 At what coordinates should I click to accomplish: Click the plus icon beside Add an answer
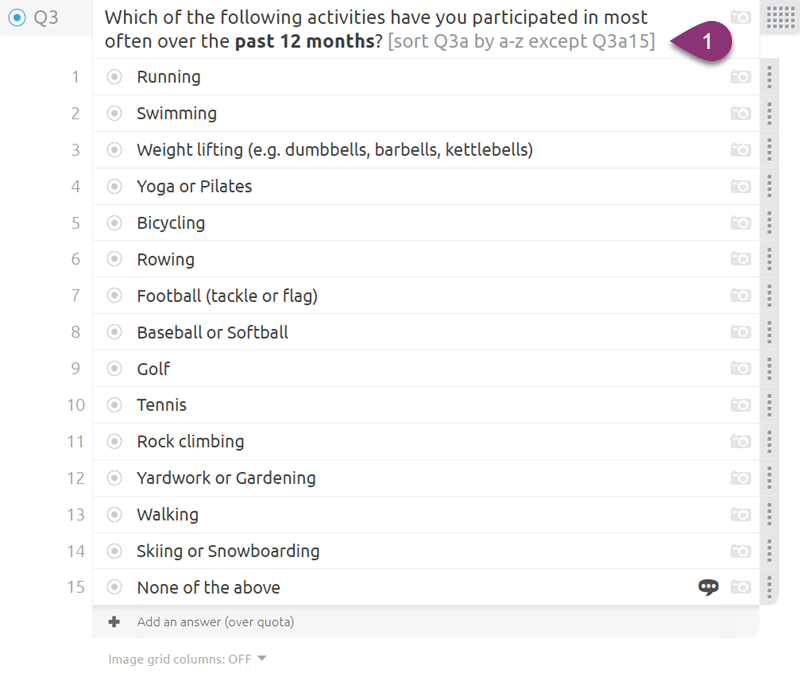click(x=114, y=622)
